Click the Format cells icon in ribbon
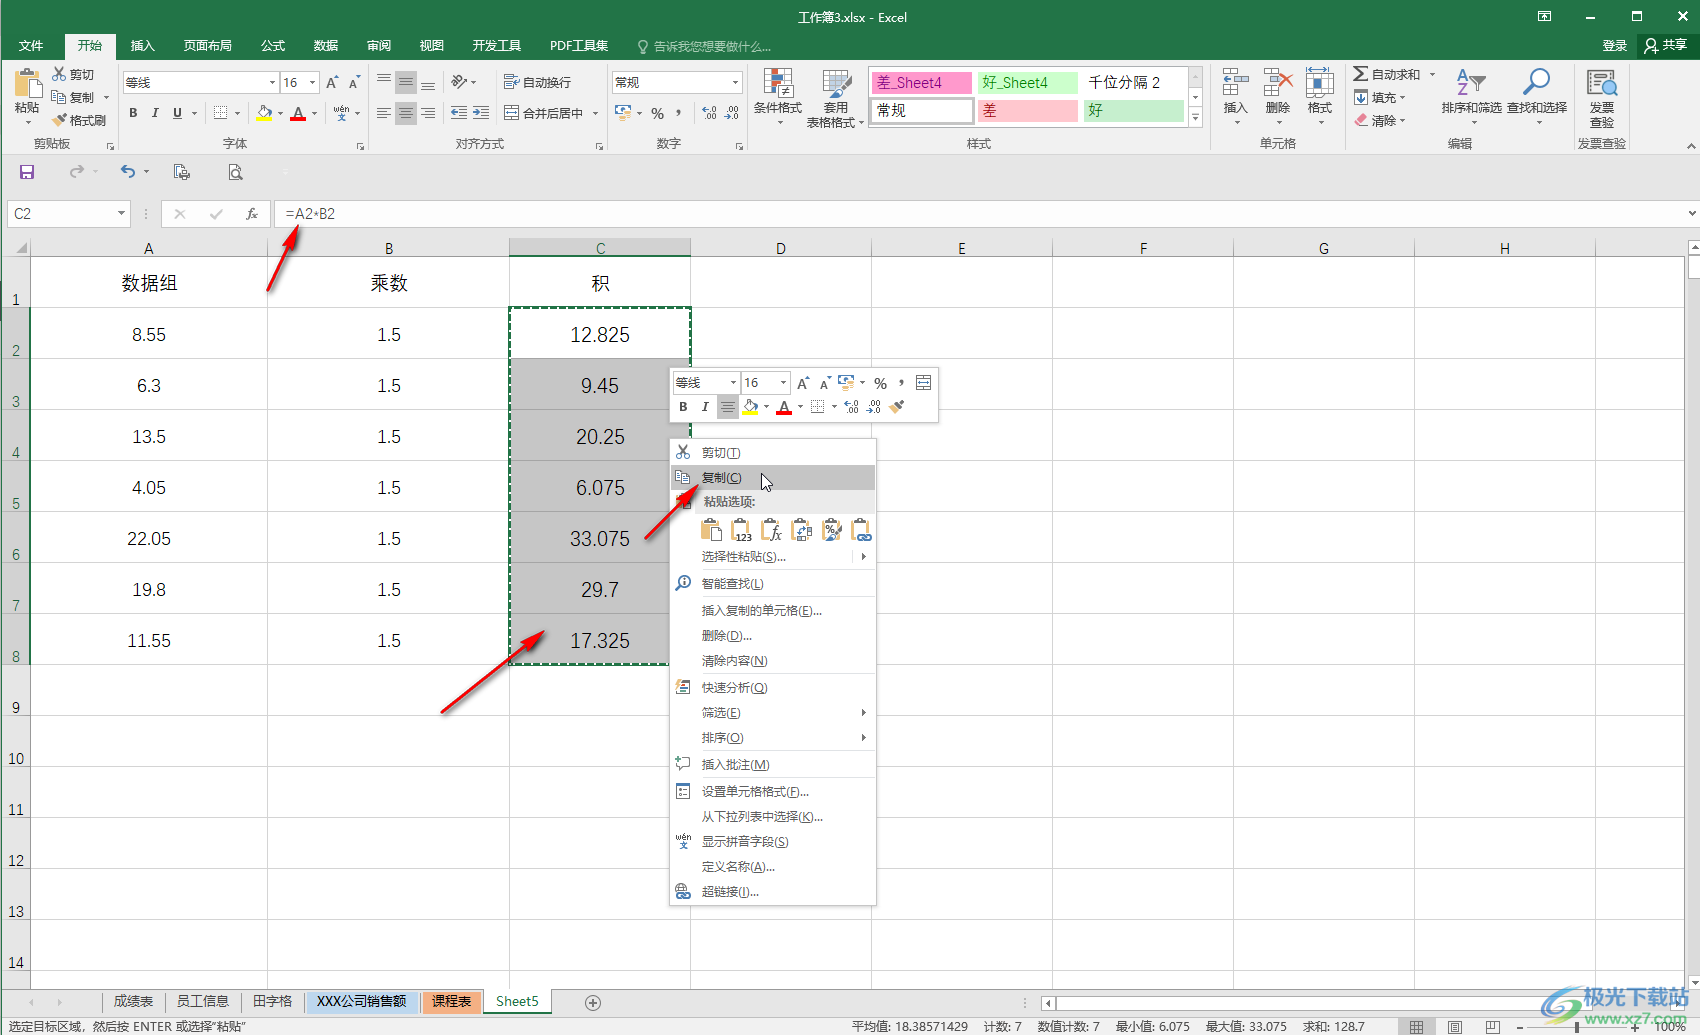The height and width of the screenshot is (1035, 1700). pos(1320,84)
